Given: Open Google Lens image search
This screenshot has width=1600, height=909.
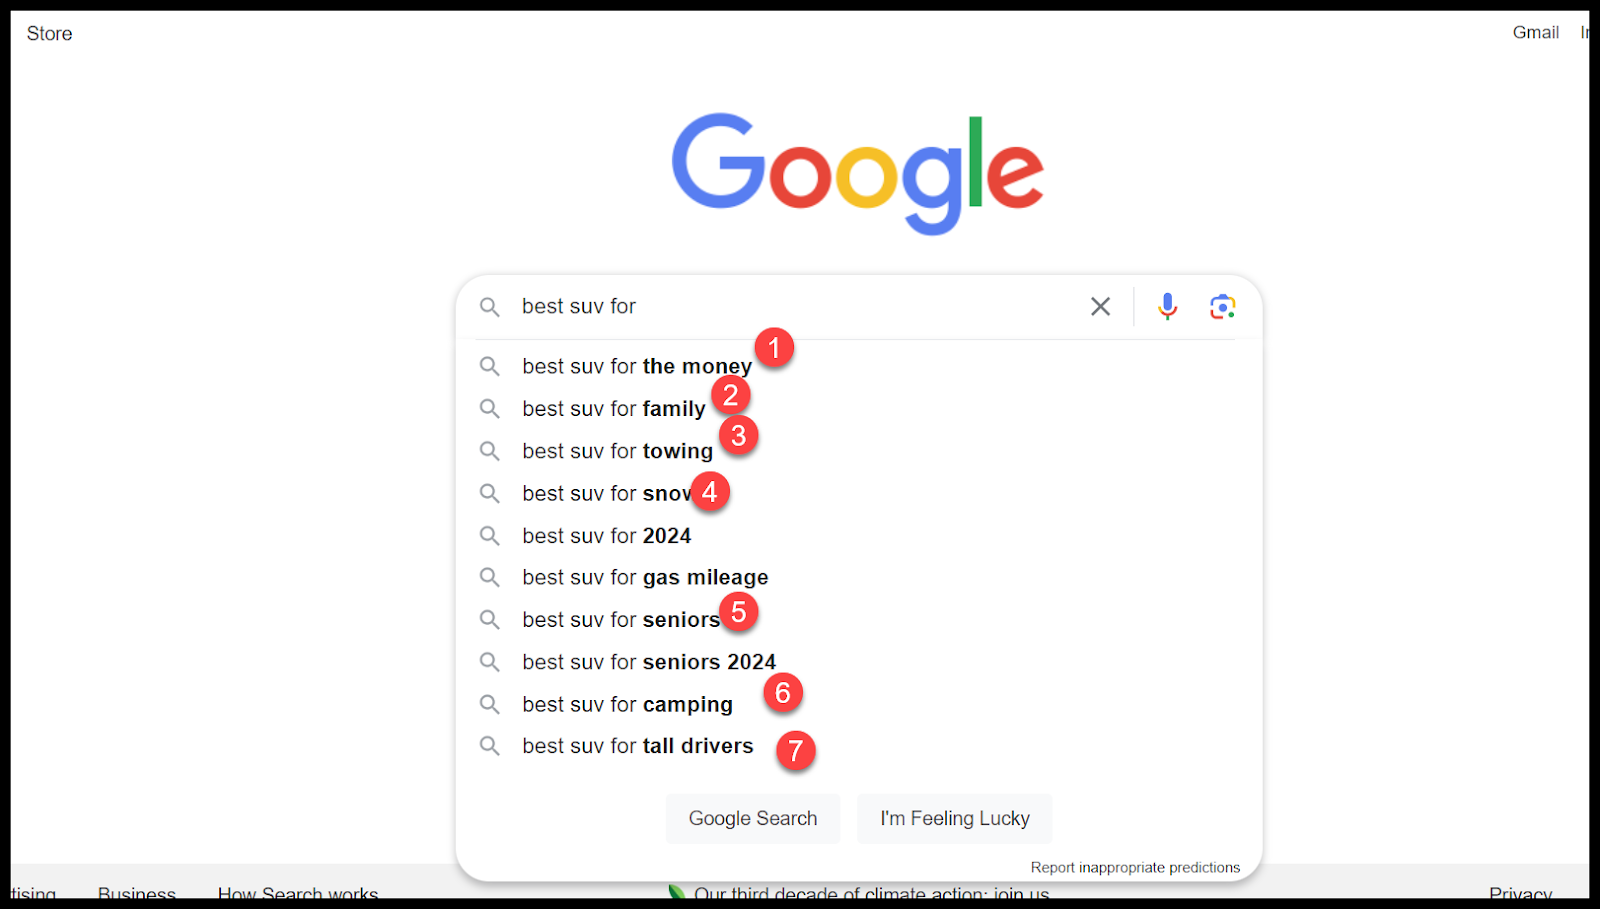Looking at the screenshot, I should pyautogui.click(x=1222, y=306).
